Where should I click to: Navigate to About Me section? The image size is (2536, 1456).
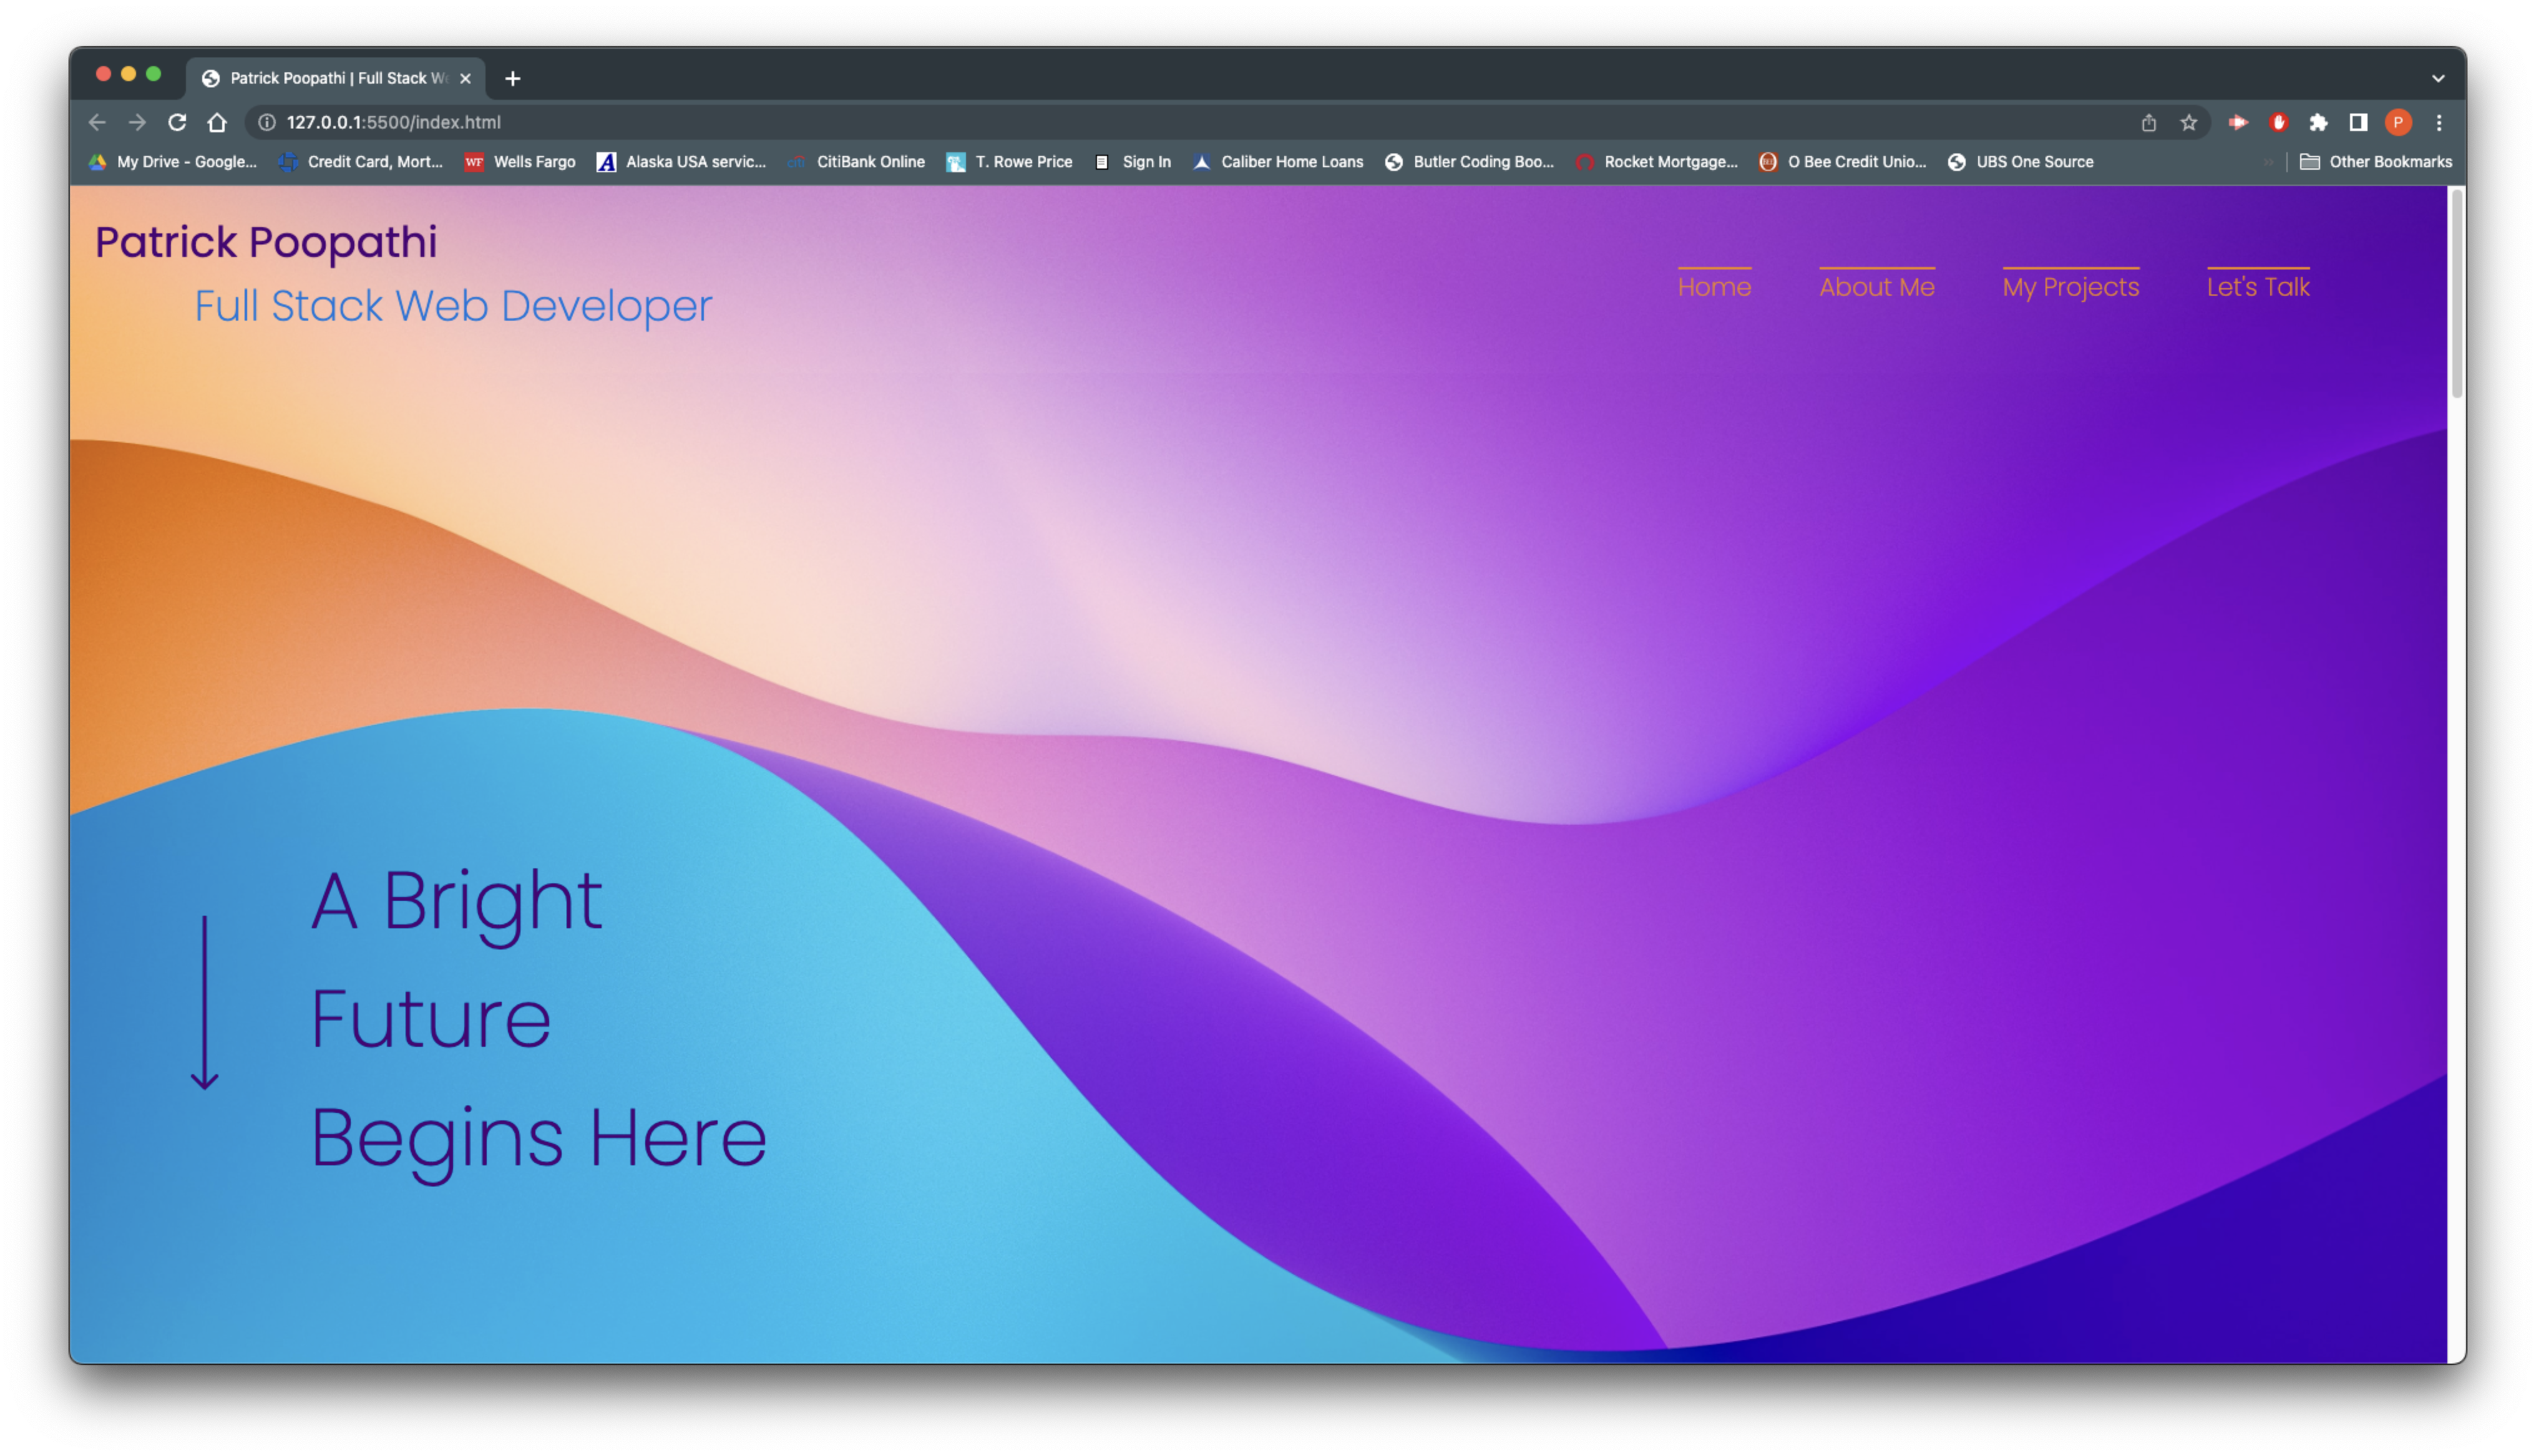coord(1876,287)
